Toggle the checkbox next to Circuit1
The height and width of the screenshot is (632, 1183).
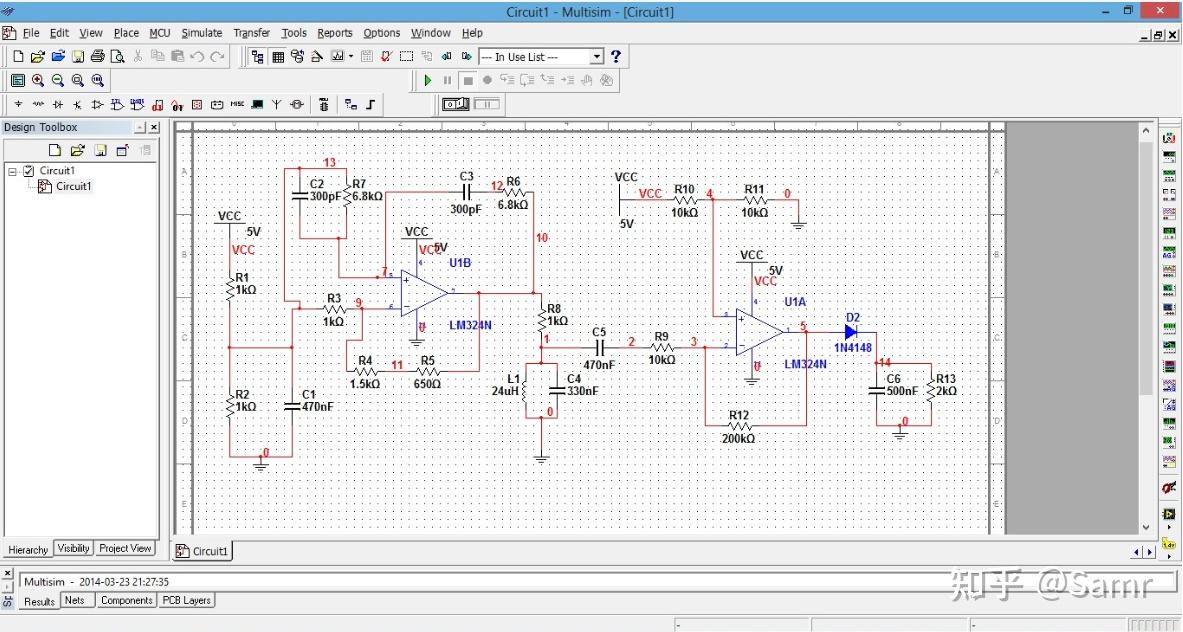point(30,170)
